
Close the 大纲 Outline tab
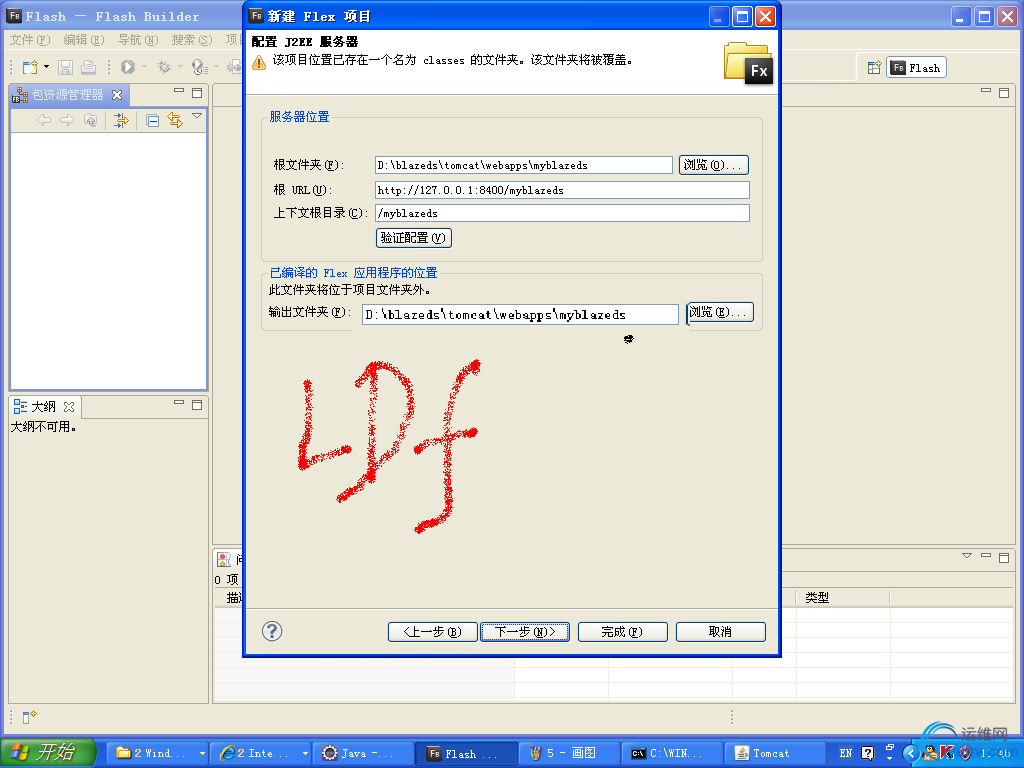(x=69, y=407)
